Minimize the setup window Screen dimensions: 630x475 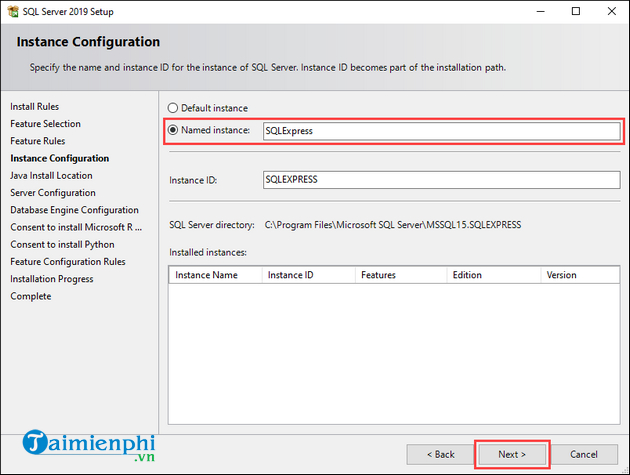click(x=540, y=11)
